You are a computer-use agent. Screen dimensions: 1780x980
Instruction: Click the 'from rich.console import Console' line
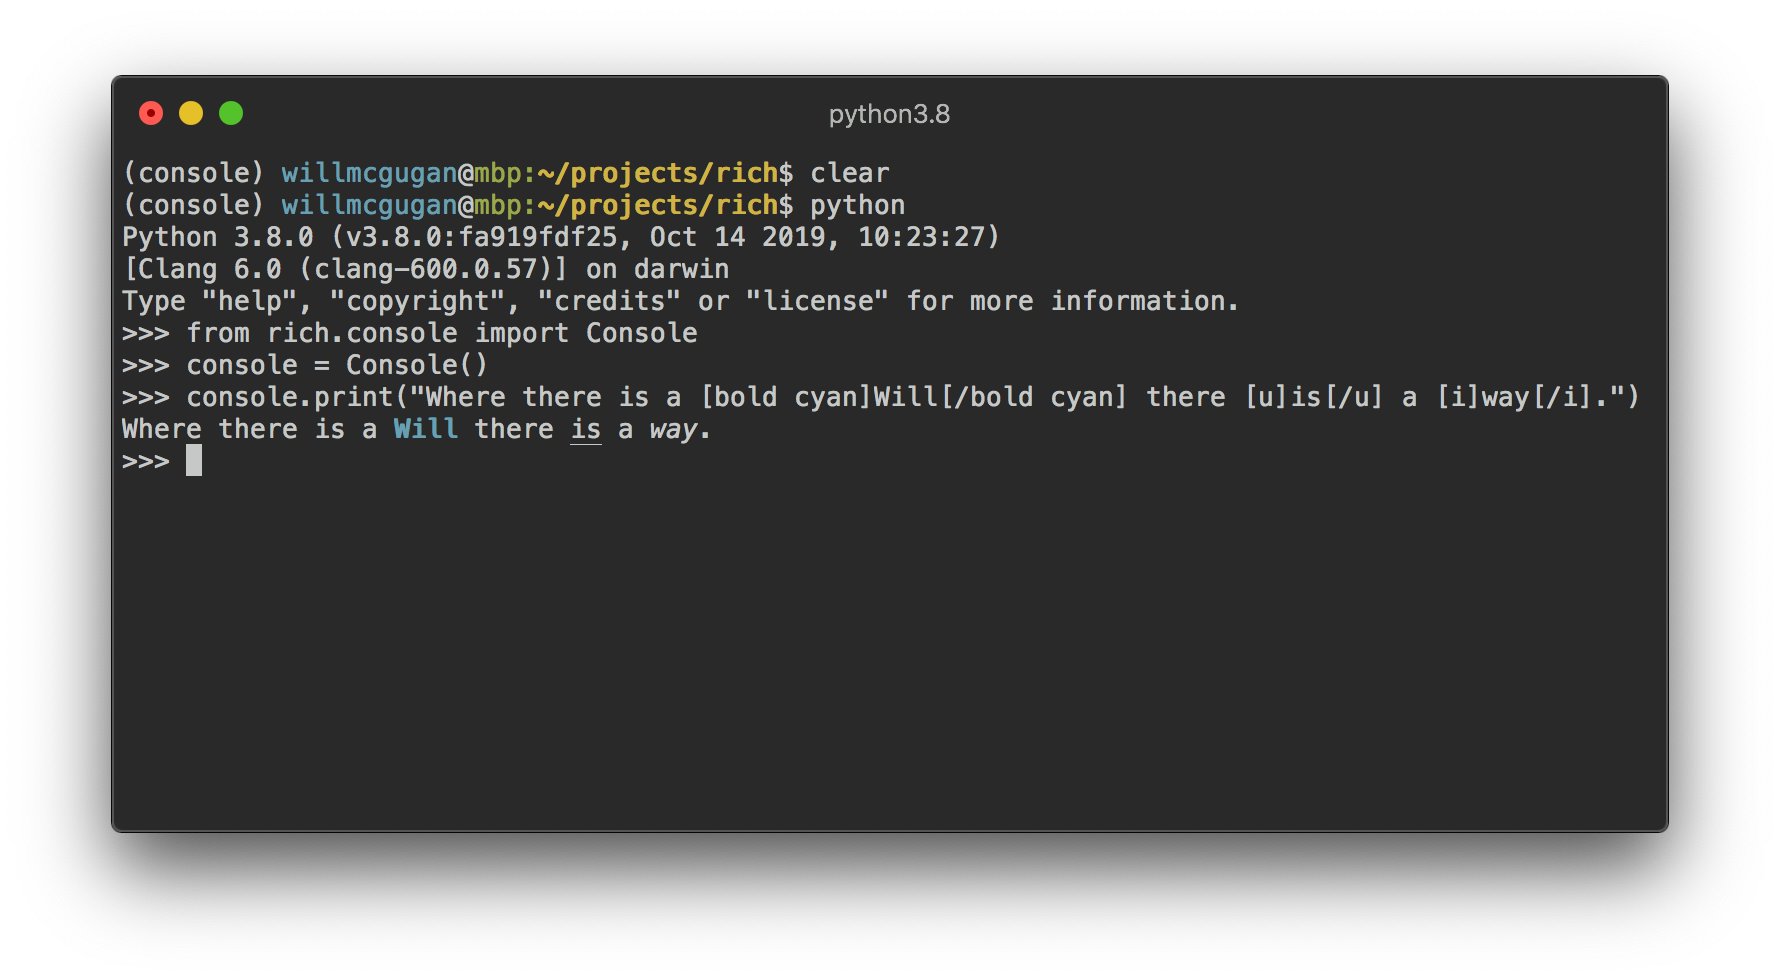[x=440, y=332]
